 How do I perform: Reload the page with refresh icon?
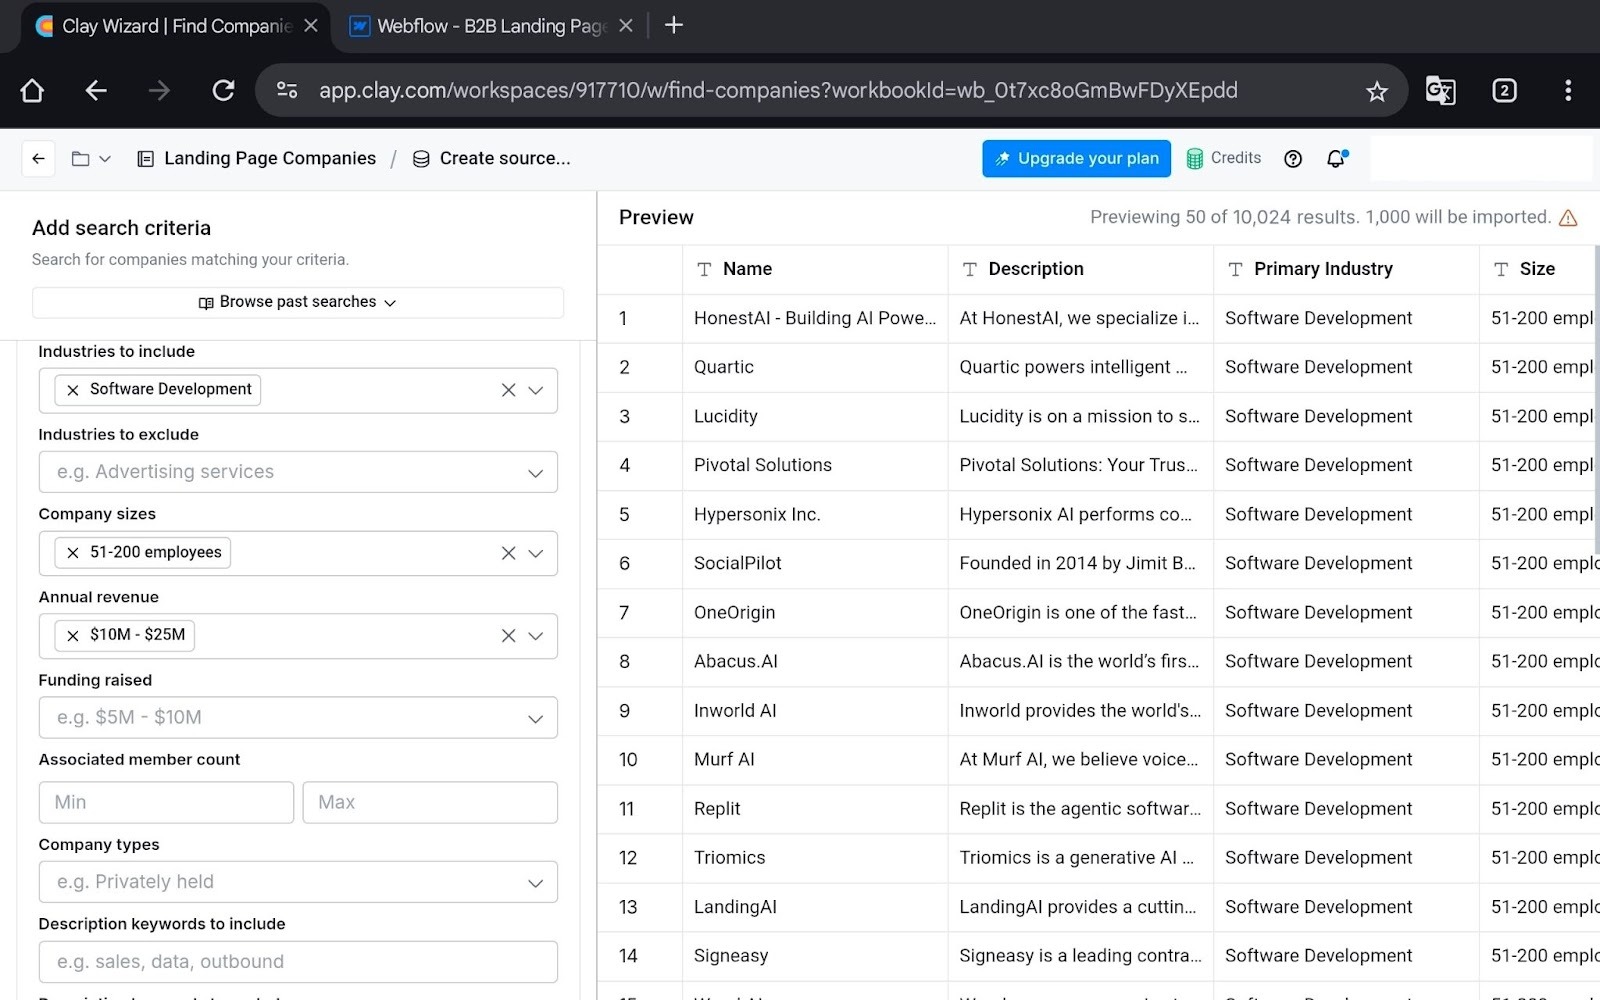223,91
